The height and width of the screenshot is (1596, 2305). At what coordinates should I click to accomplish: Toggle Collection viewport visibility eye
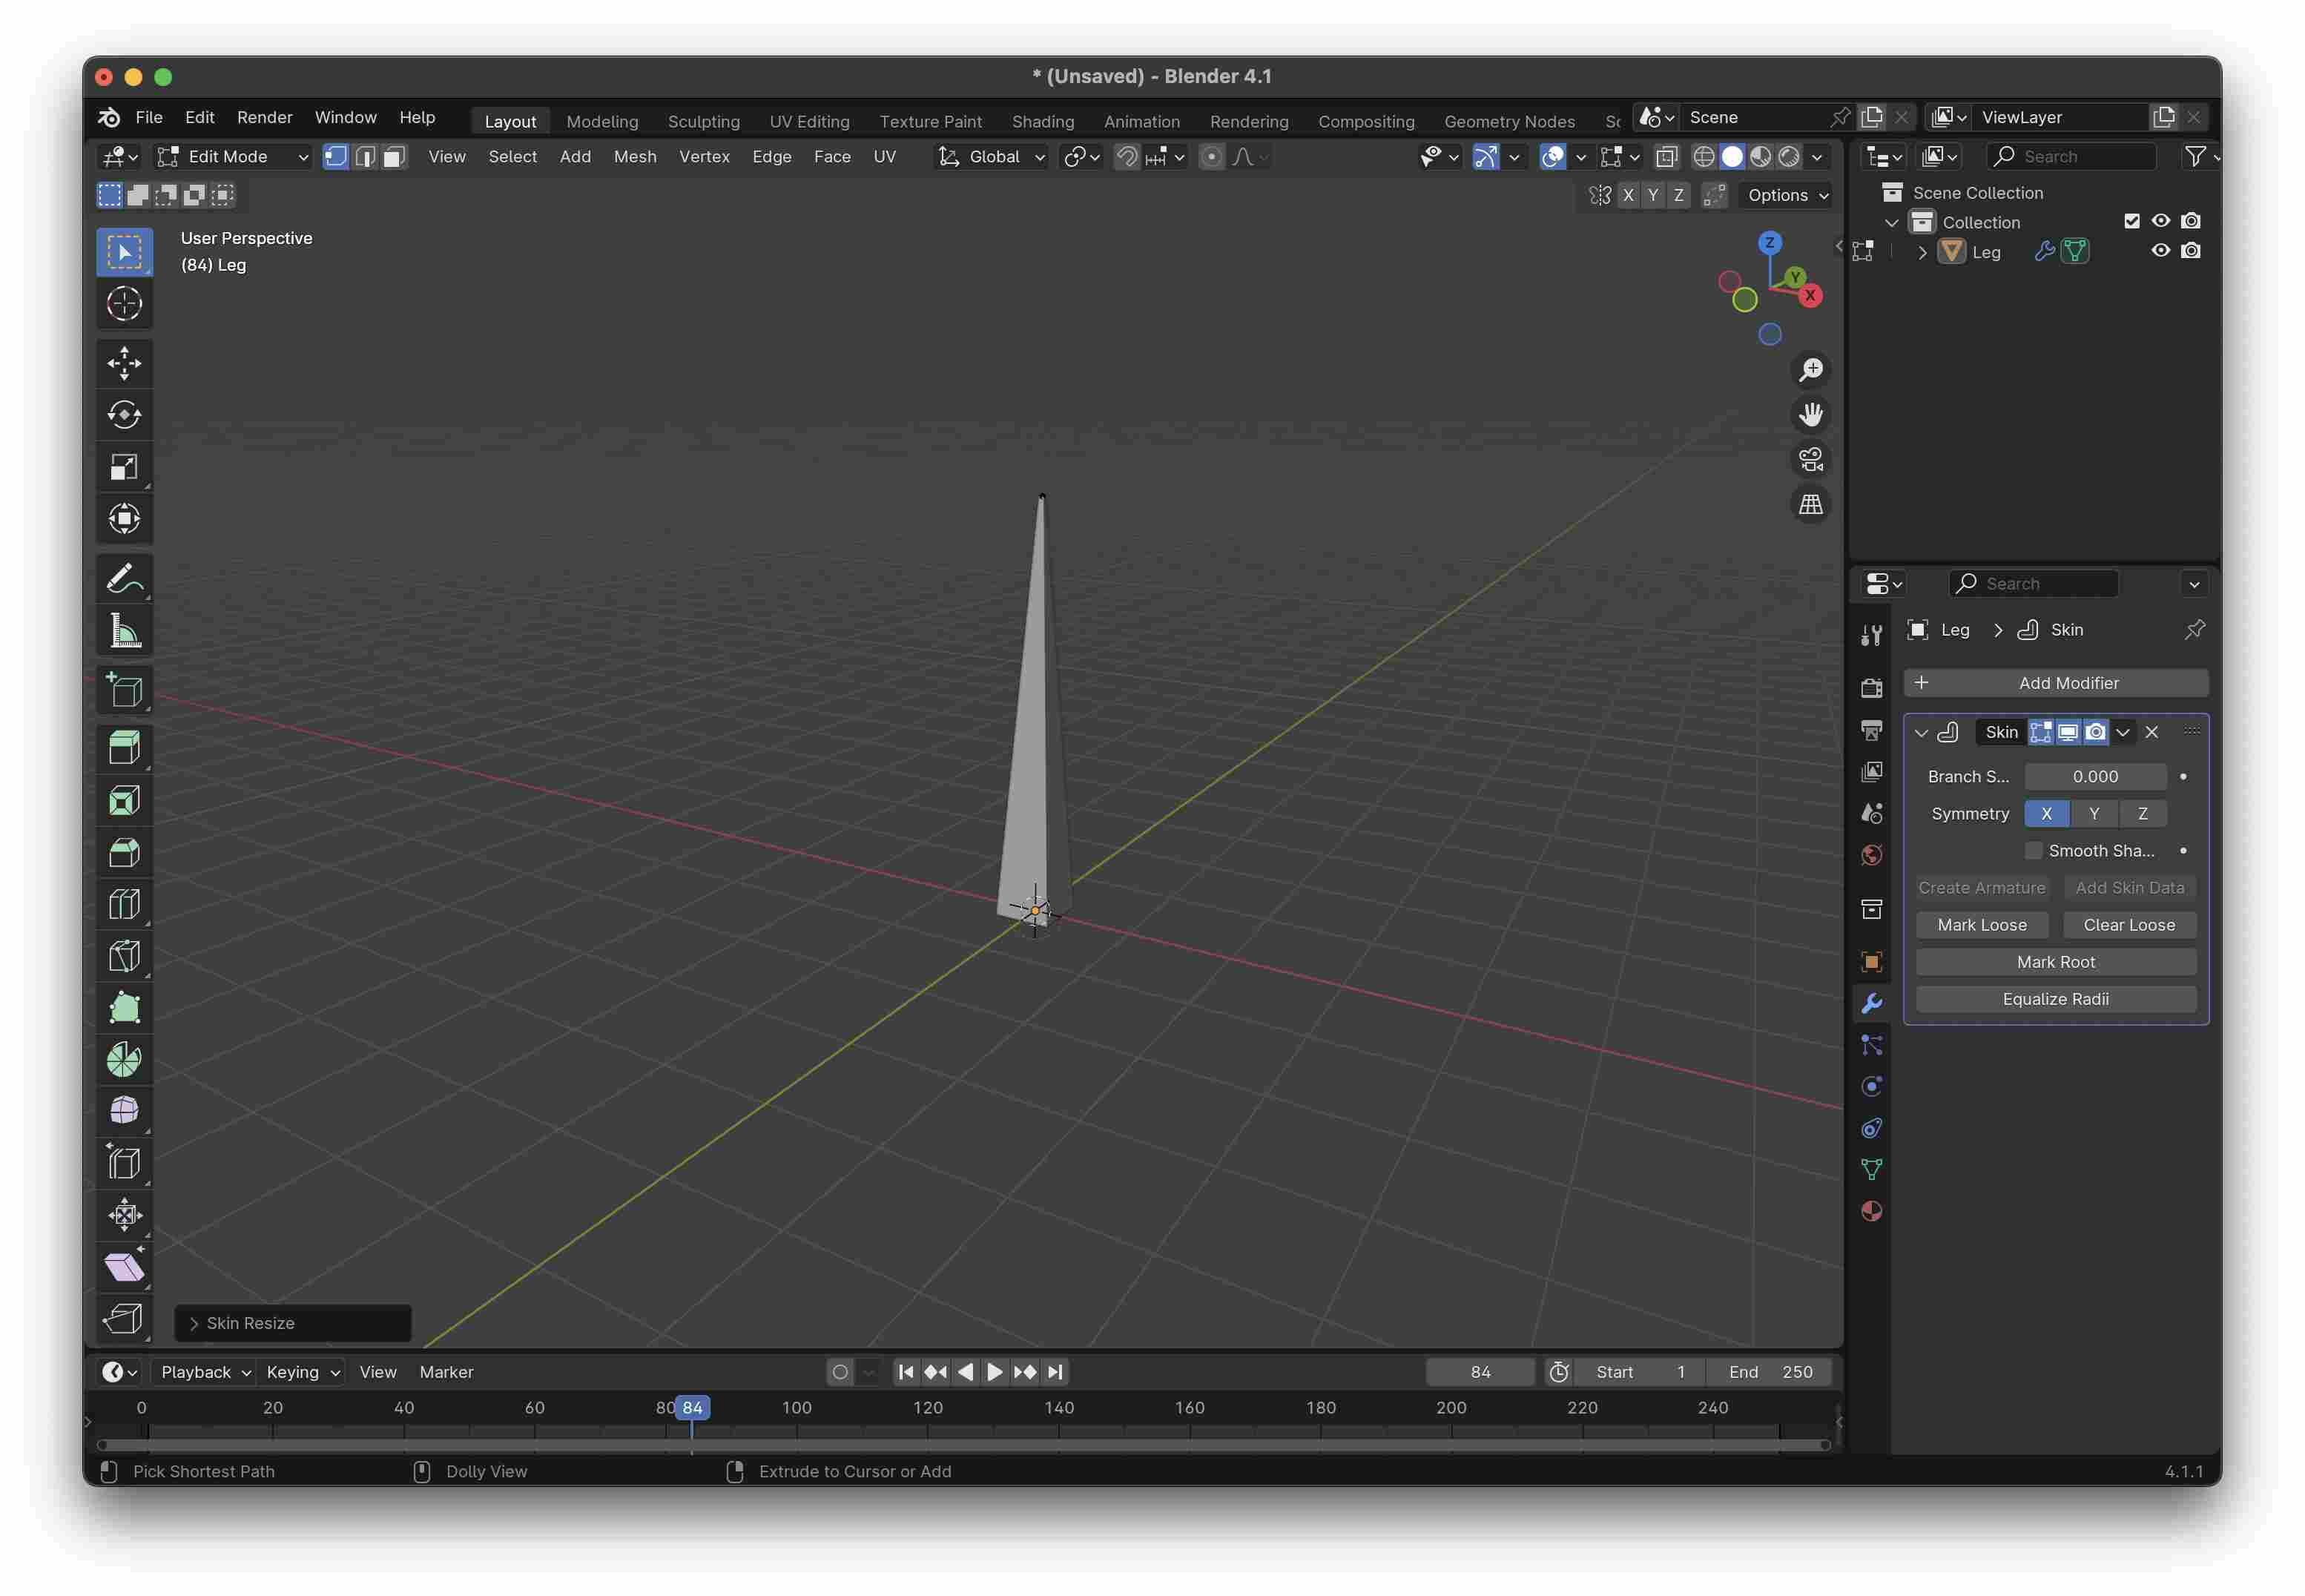point(2161,221)
